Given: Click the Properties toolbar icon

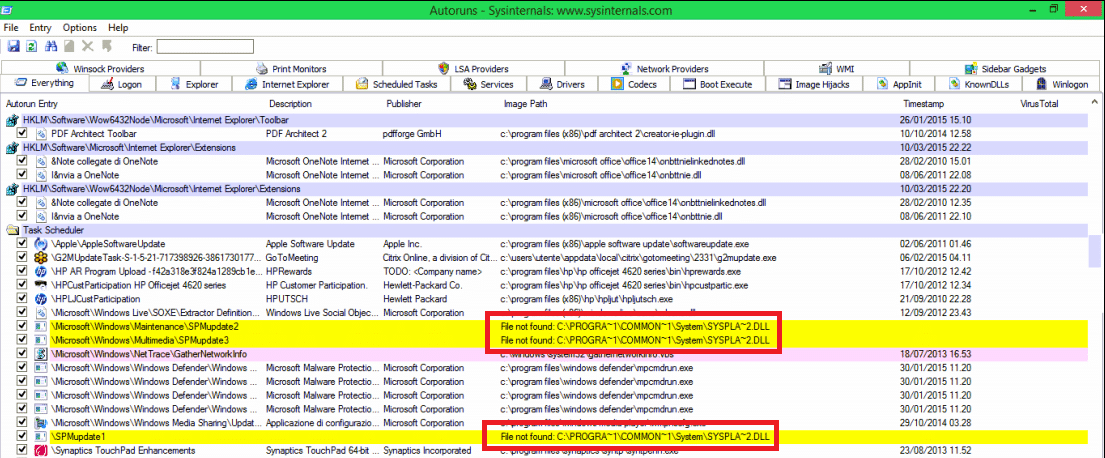Looking at the screenshot, I should coord(69,47).
